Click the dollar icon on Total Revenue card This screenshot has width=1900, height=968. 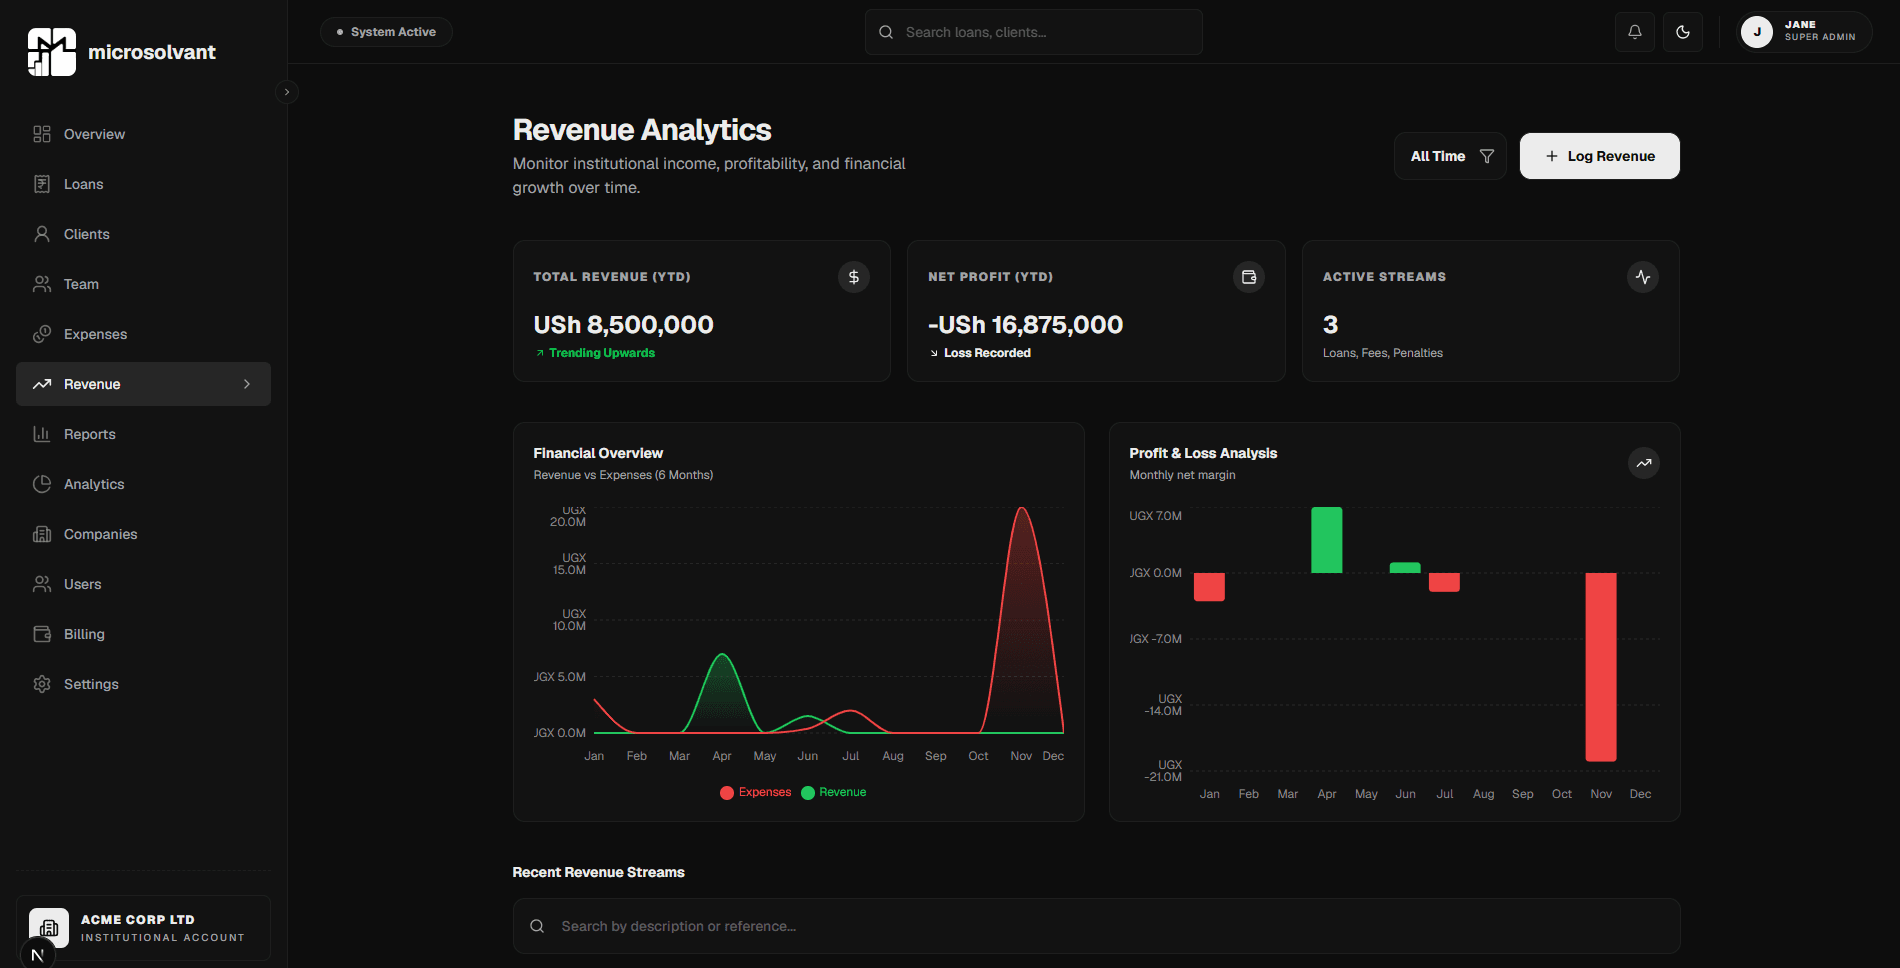pyautogui.click(x=854, y=277)
